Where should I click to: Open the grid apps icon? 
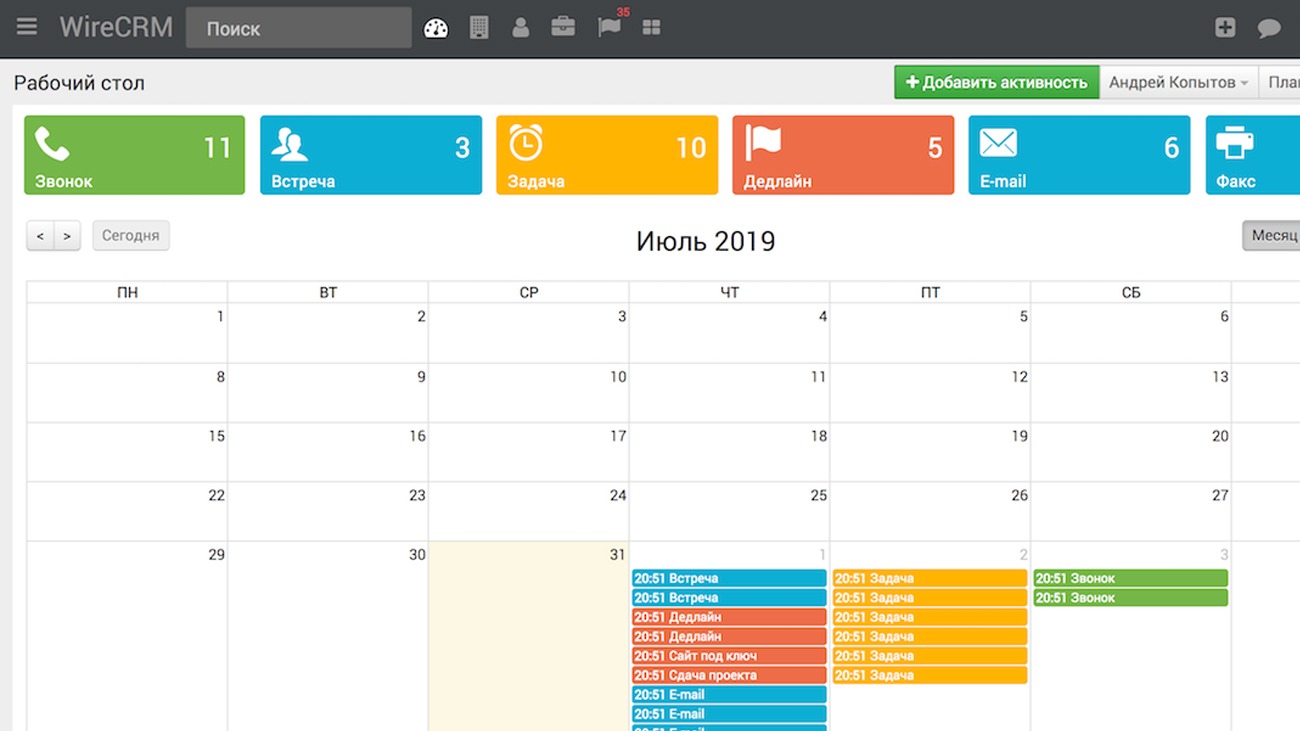click(651, 28)
